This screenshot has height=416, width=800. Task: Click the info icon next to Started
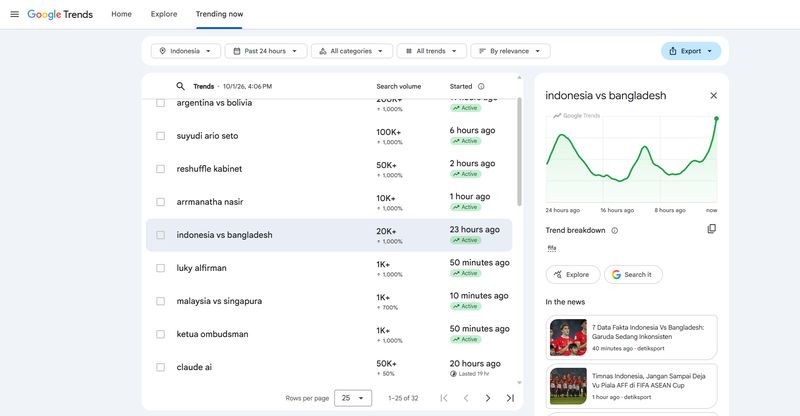click(x=481, y=86)
